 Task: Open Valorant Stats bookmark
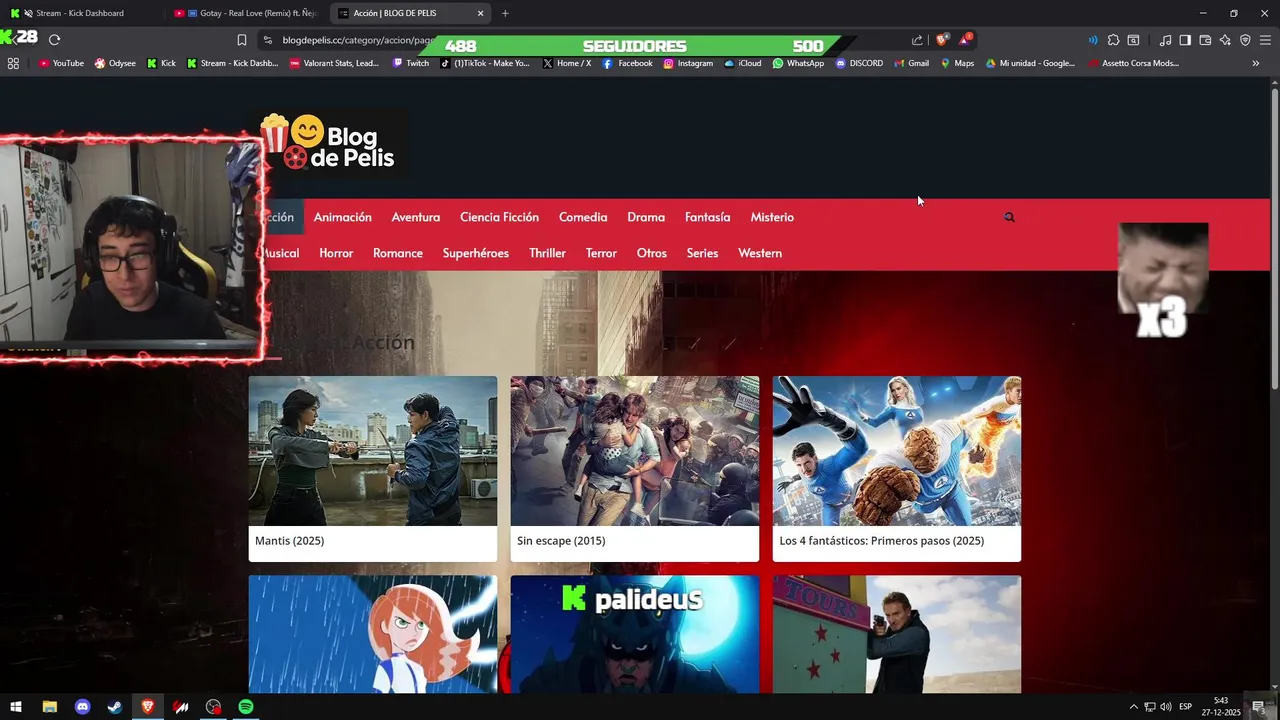(334, 63)
